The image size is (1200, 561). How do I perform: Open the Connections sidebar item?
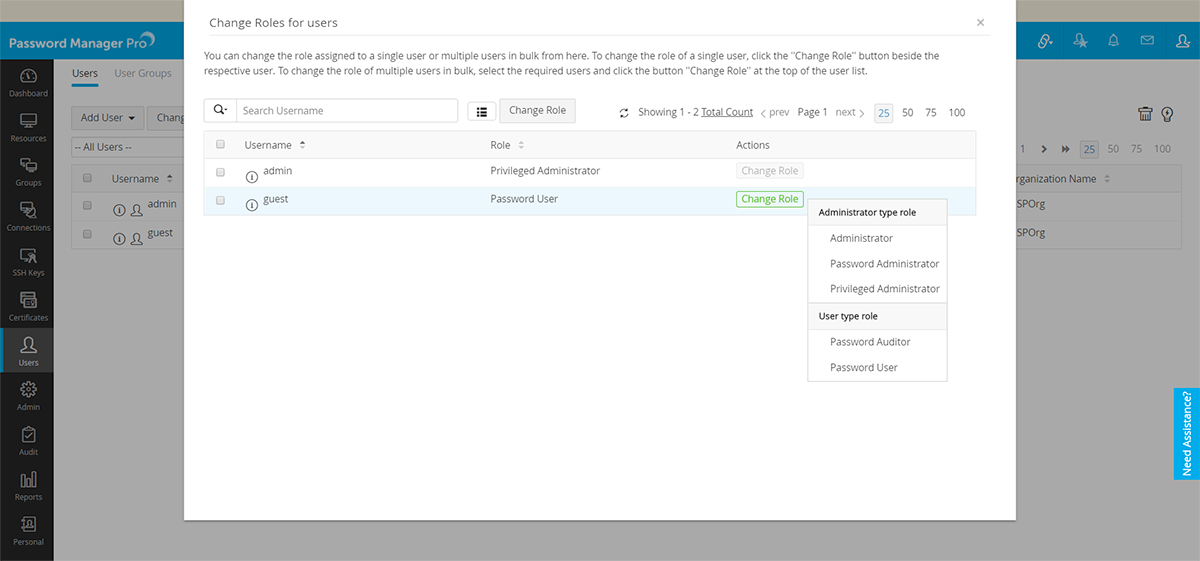tap(28, 217)
